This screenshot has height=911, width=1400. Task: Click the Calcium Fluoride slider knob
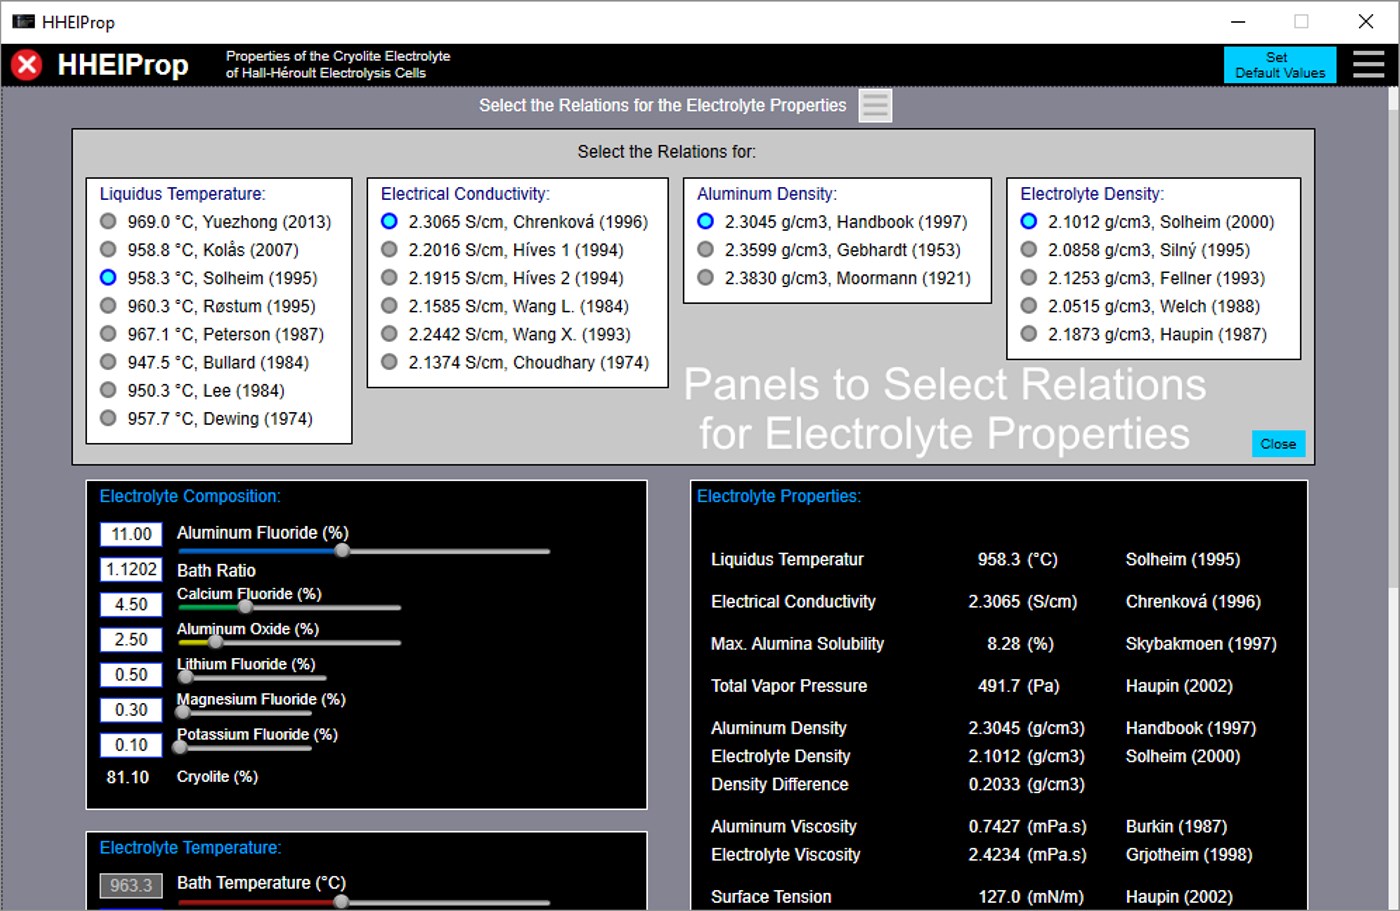(x=244, y=607)
